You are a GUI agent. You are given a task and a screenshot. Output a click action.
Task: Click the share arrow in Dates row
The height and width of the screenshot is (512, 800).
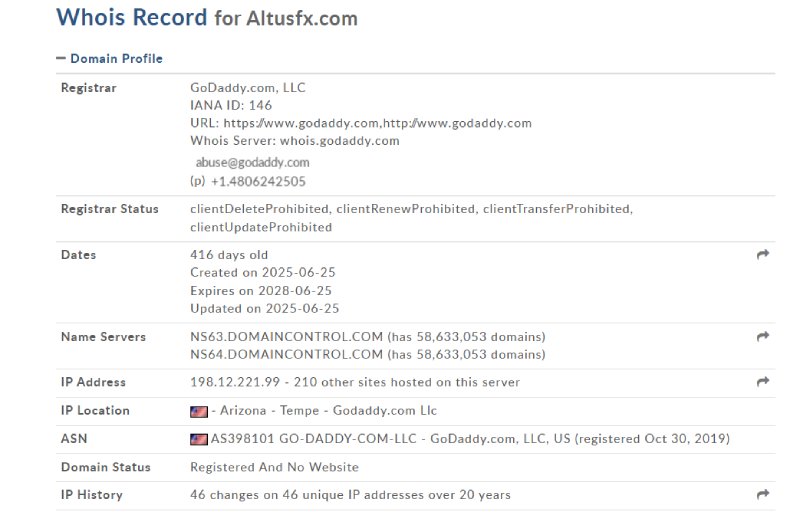point(763,254)
